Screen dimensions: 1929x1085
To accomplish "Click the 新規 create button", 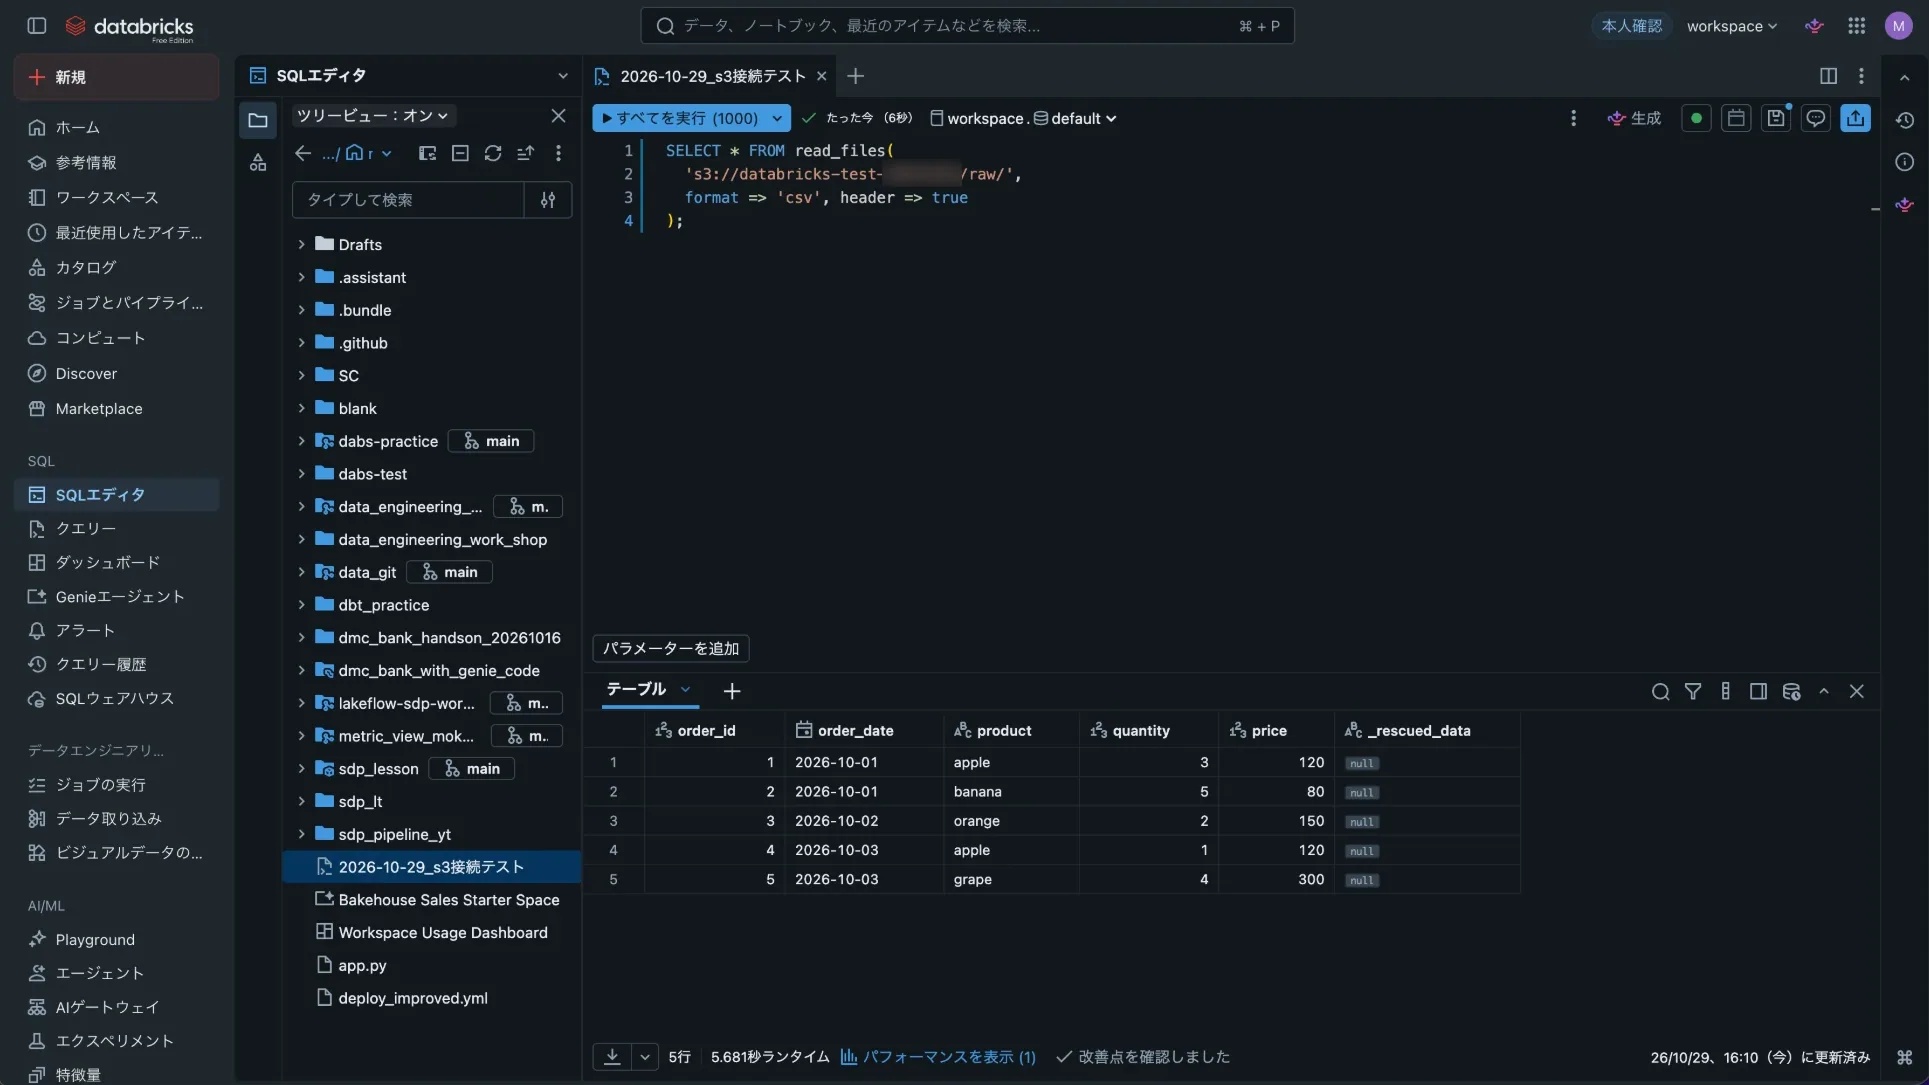I will 116,77.
